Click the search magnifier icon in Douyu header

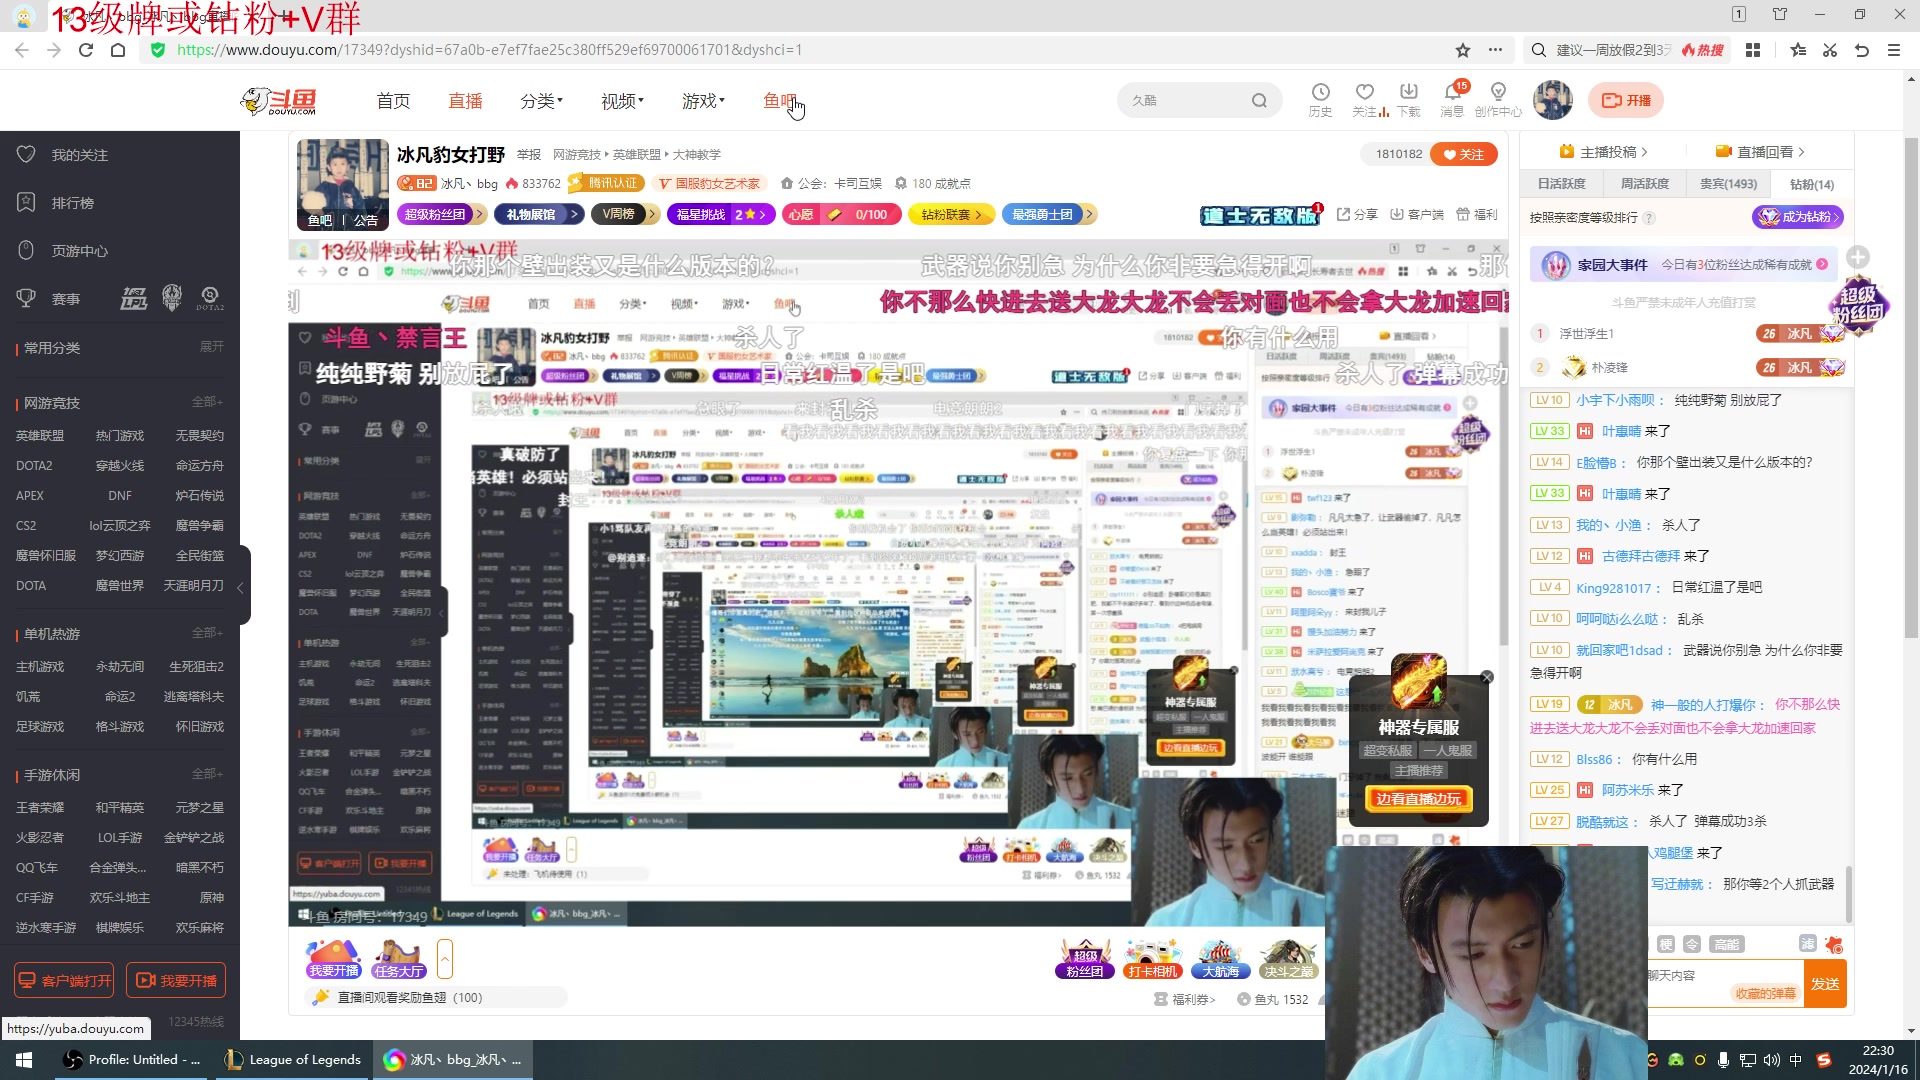(1259, 100)
